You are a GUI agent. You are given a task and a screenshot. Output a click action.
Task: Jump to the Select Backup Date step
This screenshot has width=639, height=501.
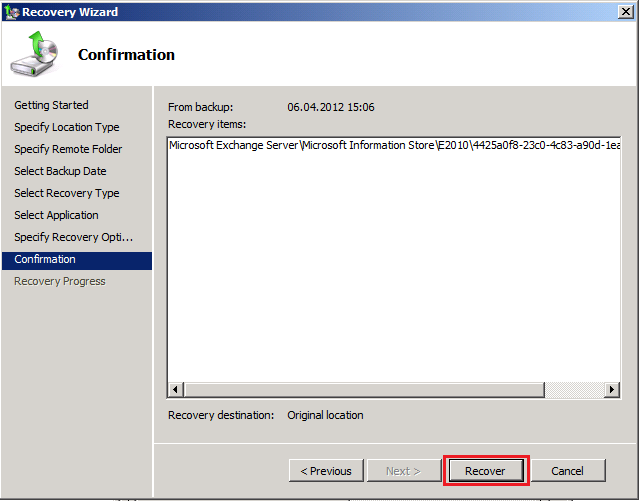[60, 171]
